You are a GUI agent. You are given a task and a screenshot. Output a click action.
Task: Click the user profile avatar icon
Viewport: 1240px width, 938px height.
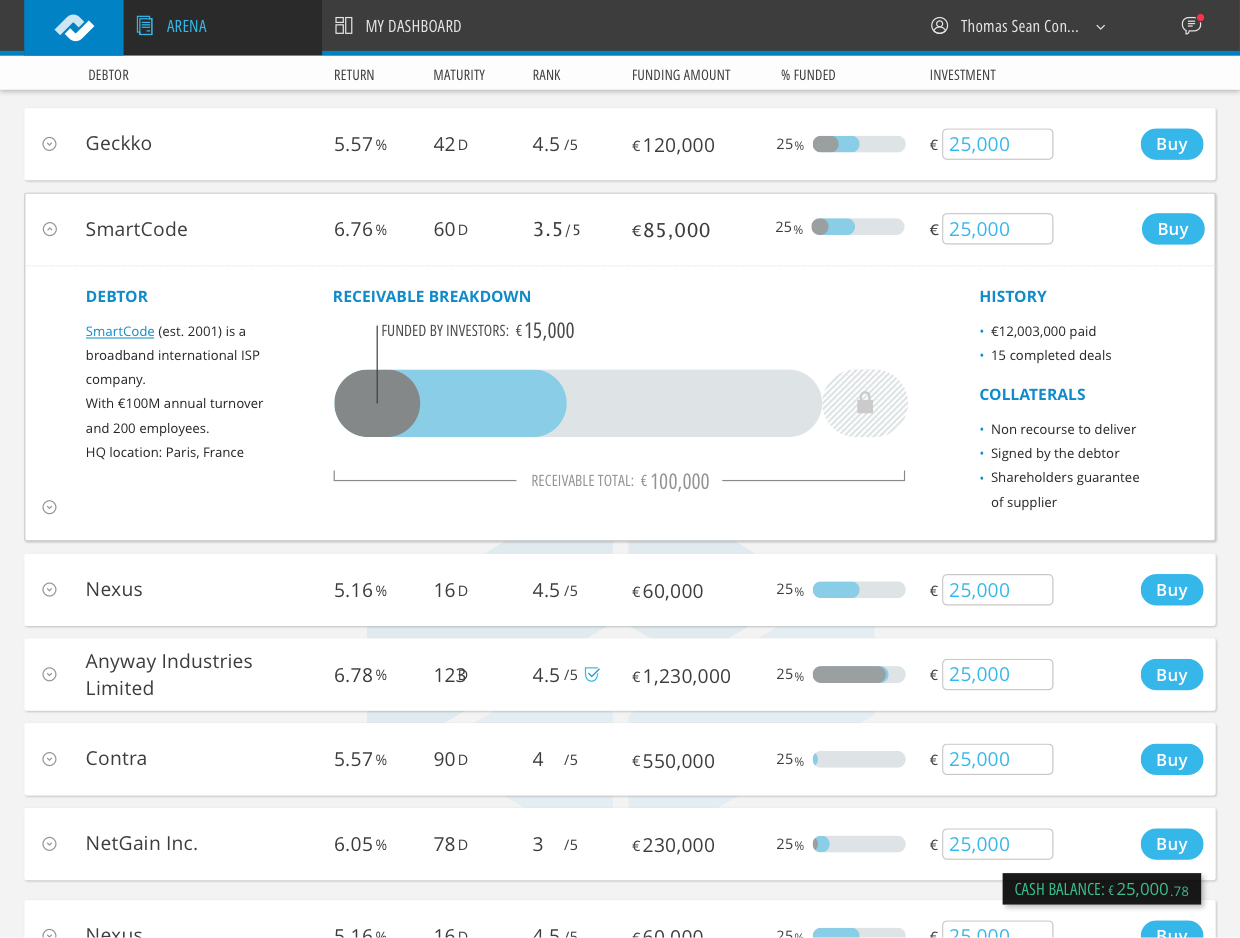point(939,26)
